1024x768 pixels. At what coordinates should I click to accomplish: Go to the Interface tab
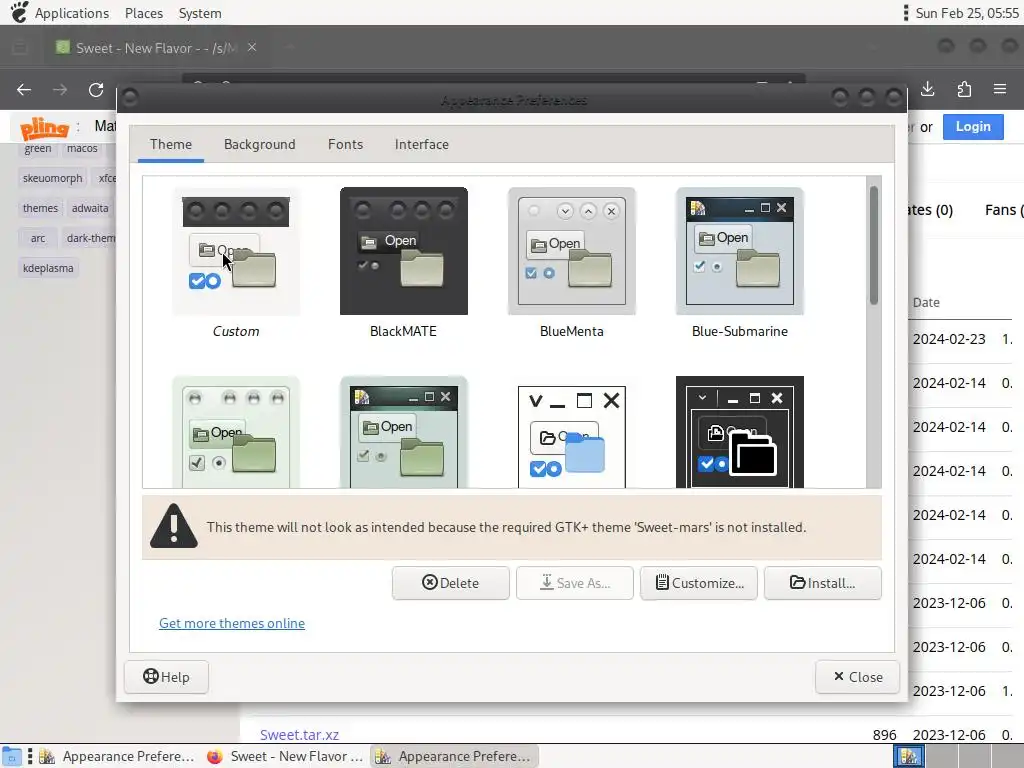click(421, 144)
